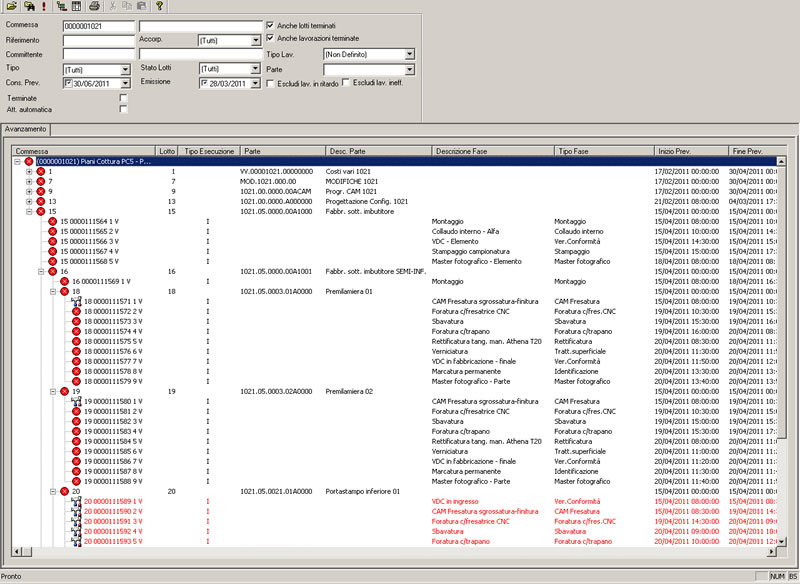The image size is (800, 584).
Task: Enable the 'Escludi lav. in ritardo' checkbox
Action: click(270, 83)
